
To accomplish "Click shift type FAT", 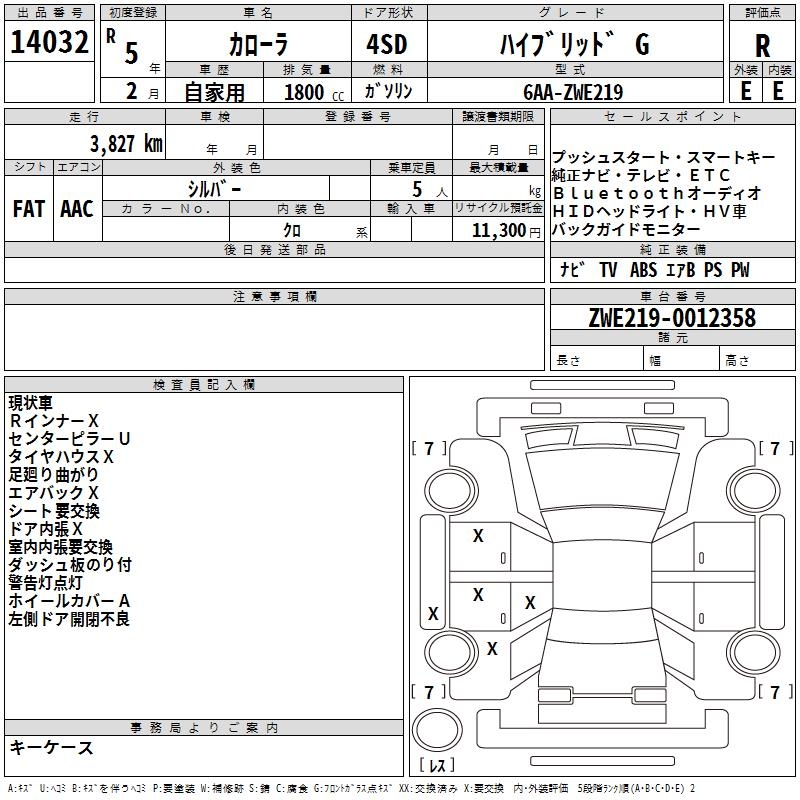I will coord(29,209).
